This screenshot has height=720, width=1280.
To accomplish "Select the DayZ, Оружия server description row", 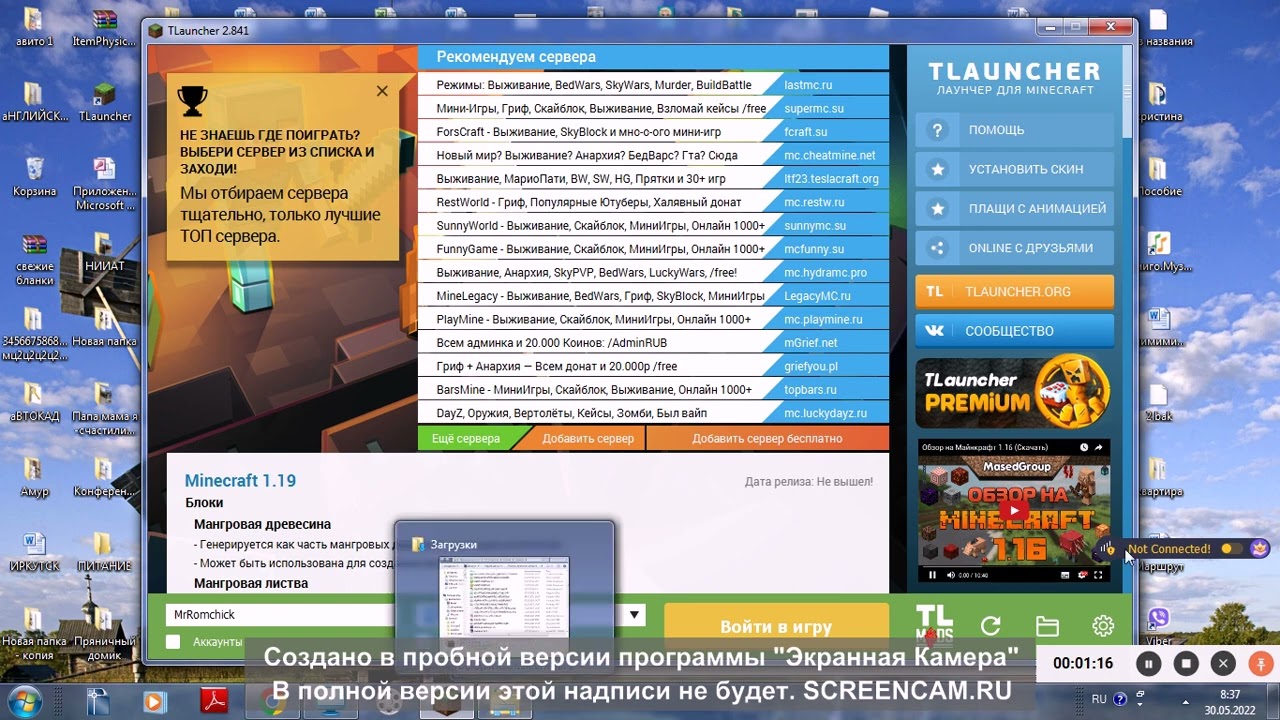I will point(595,413).
